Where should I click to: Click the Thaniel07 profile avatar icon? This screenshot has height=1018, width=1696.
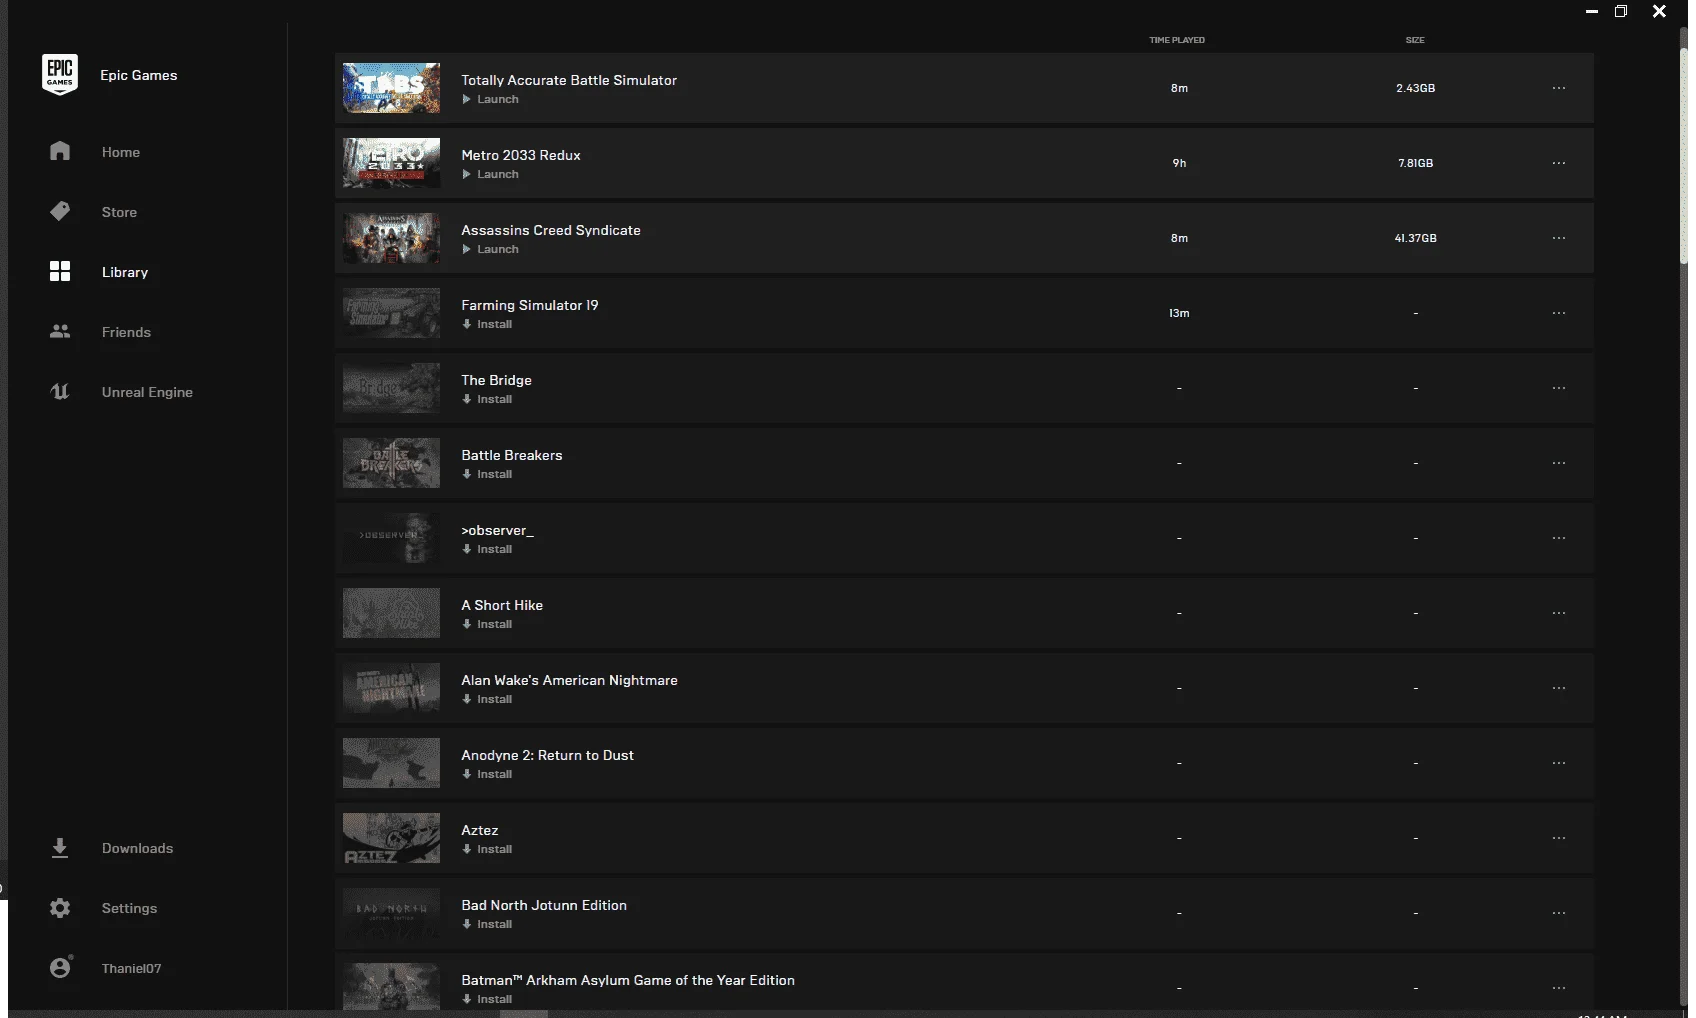coord(60,967)
